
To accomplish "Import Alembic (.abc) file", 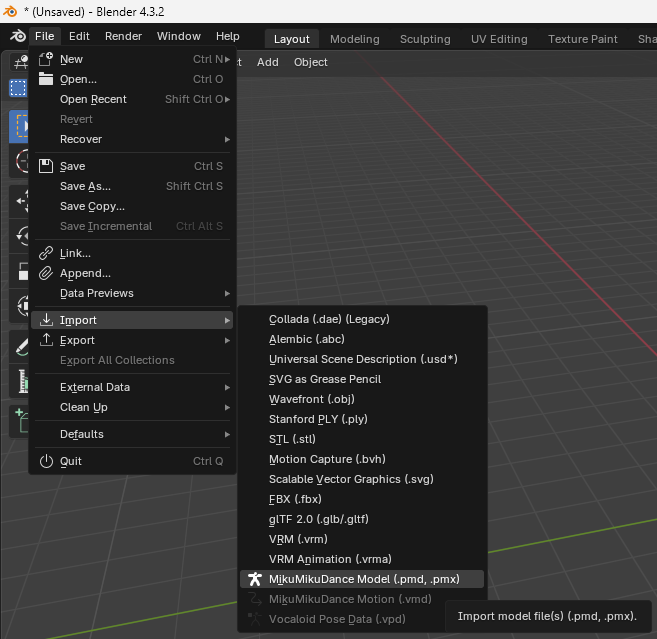I will tap(362, 339).
